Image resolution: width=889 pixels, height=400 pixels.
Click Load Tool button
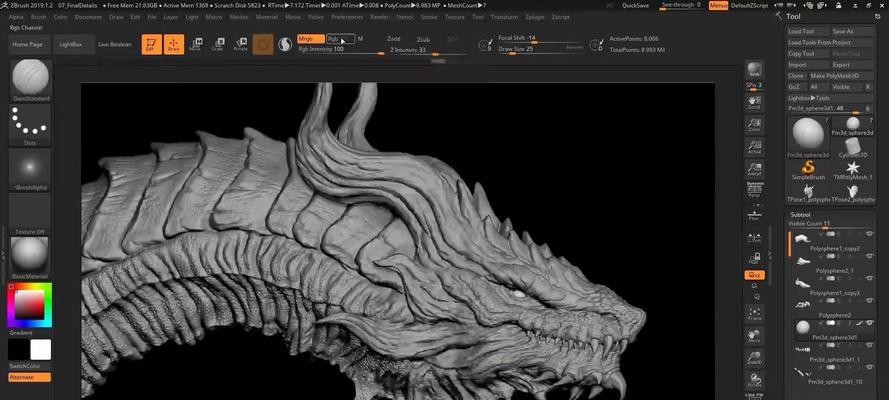[x=808, y=32]
